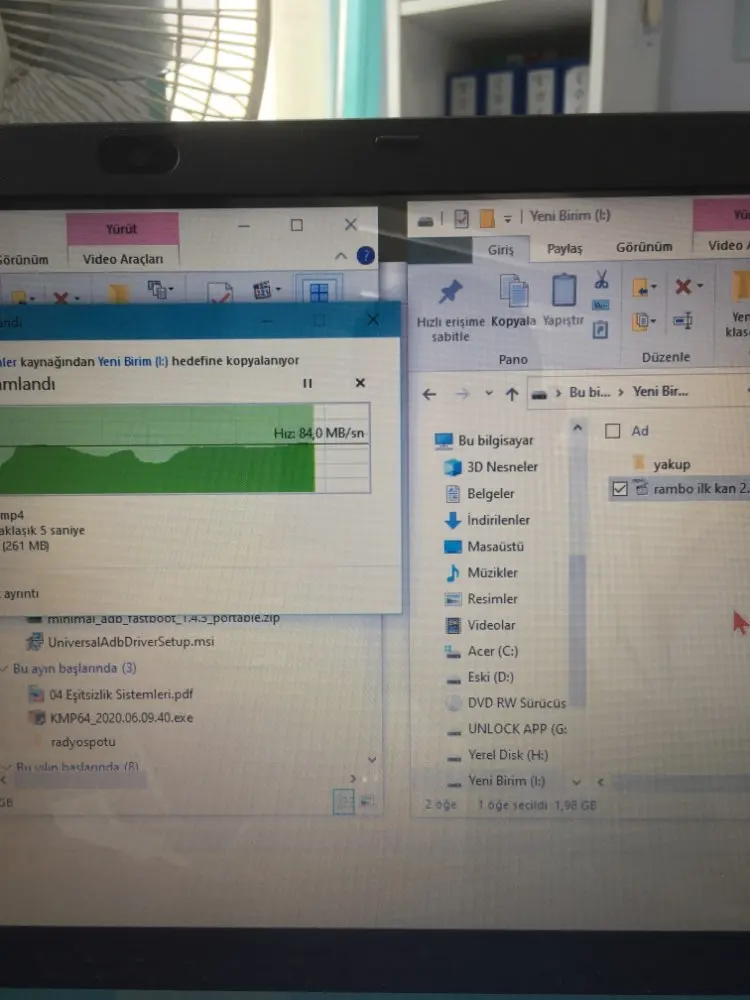The height and width of the screenshot is (1000, 750).
Task: Select Acer (C:) drive in navigation pane
Action: click(x=482, y=651)
